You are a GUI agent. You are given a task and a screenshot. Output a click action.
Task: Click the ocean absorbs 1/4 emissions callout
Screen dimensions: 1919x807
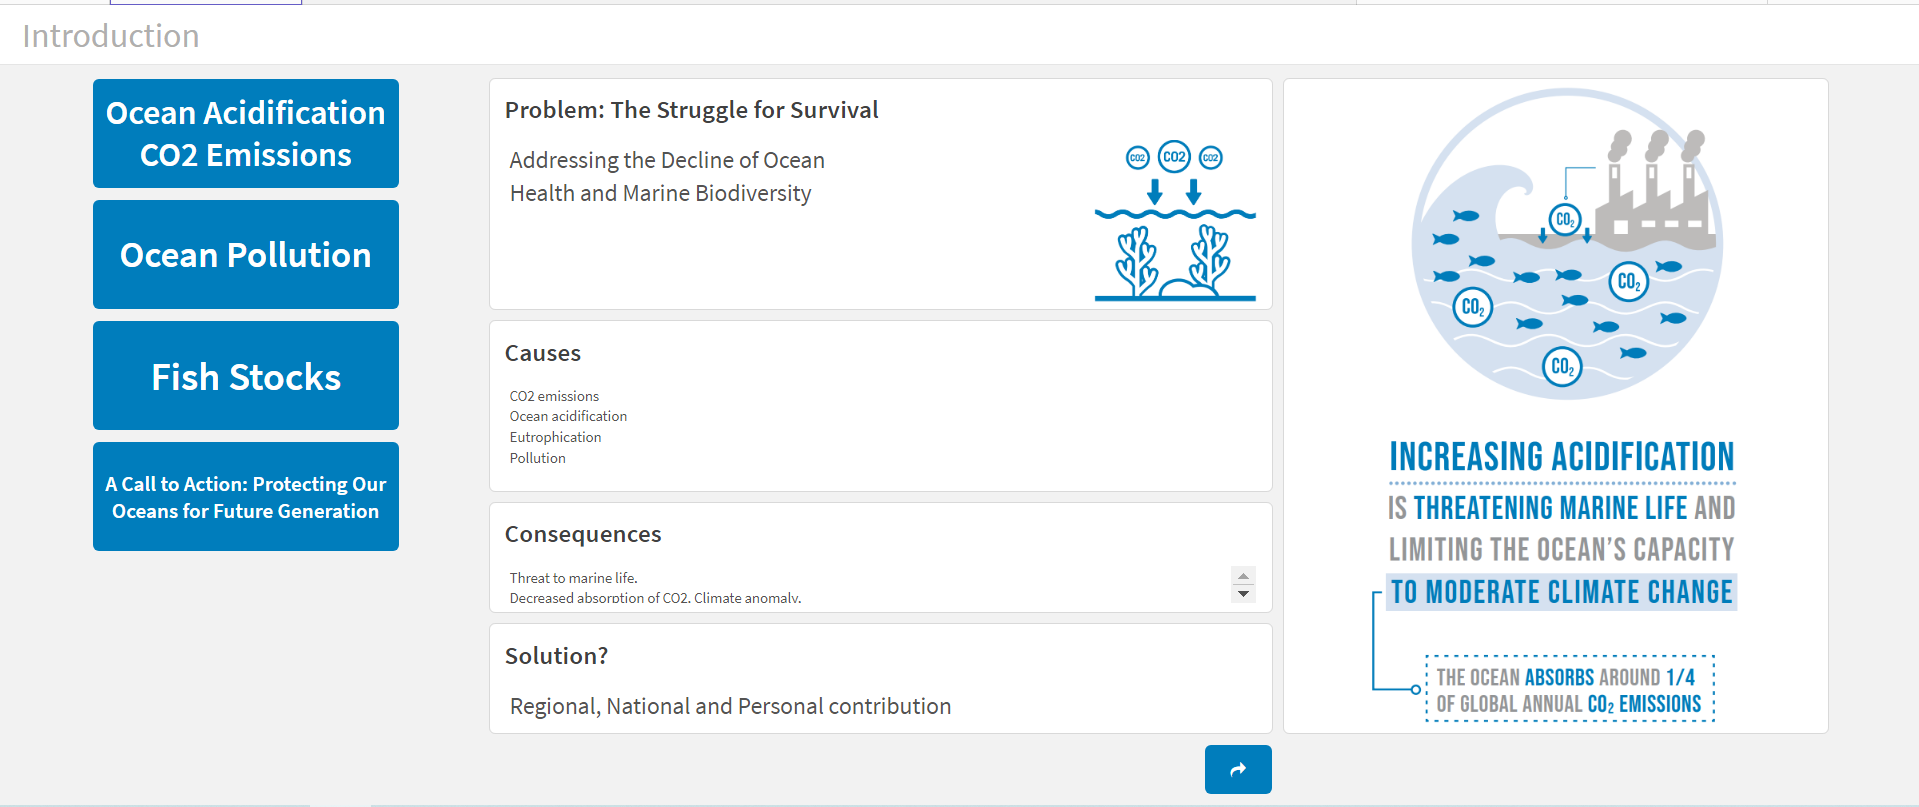click(1569, 690)
